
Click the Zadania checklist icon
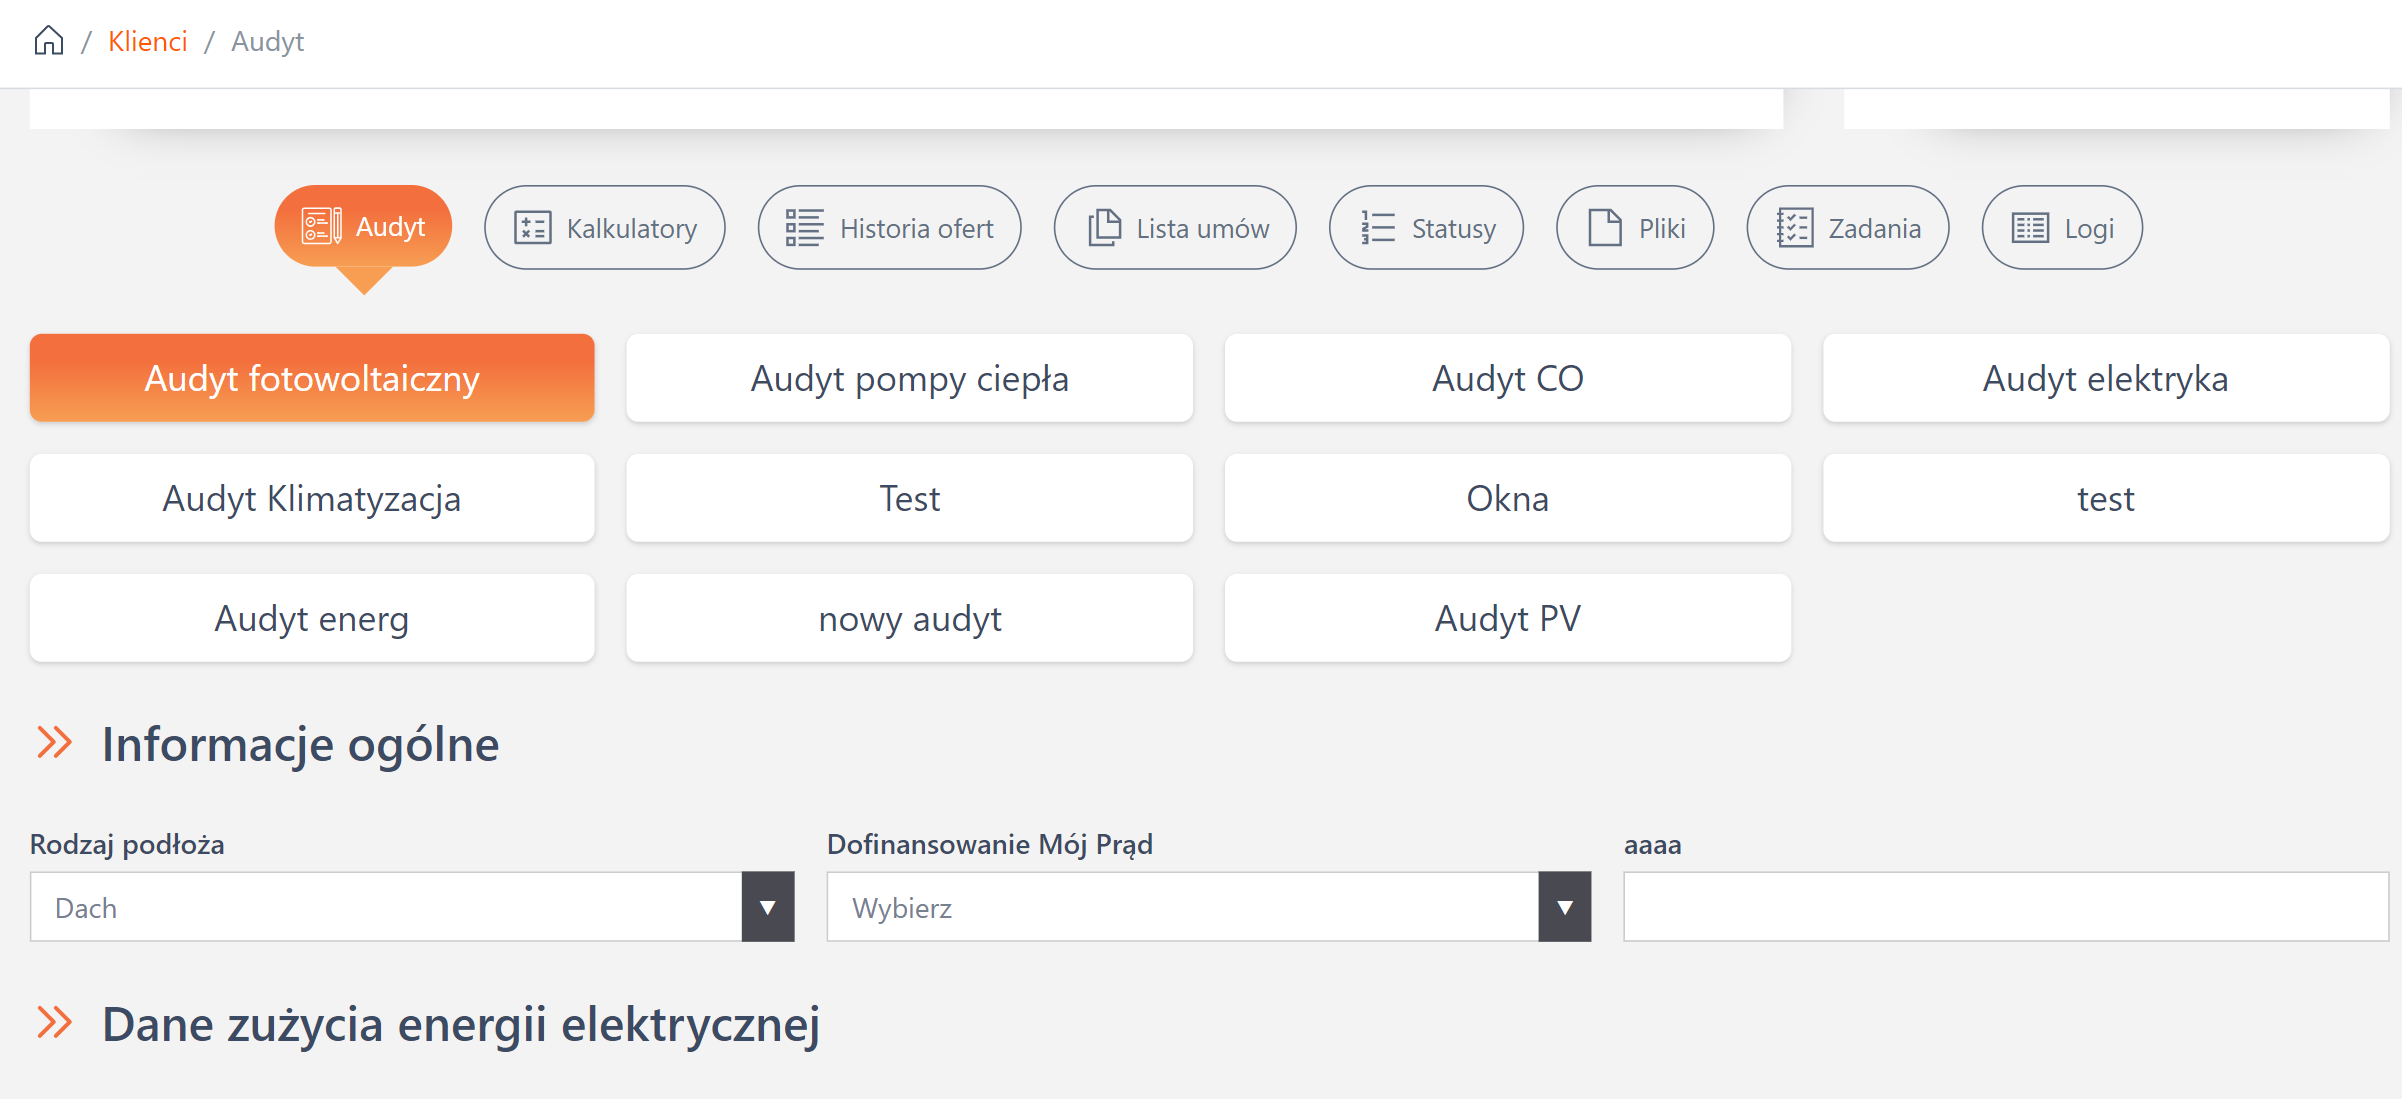click(1794, 228)
